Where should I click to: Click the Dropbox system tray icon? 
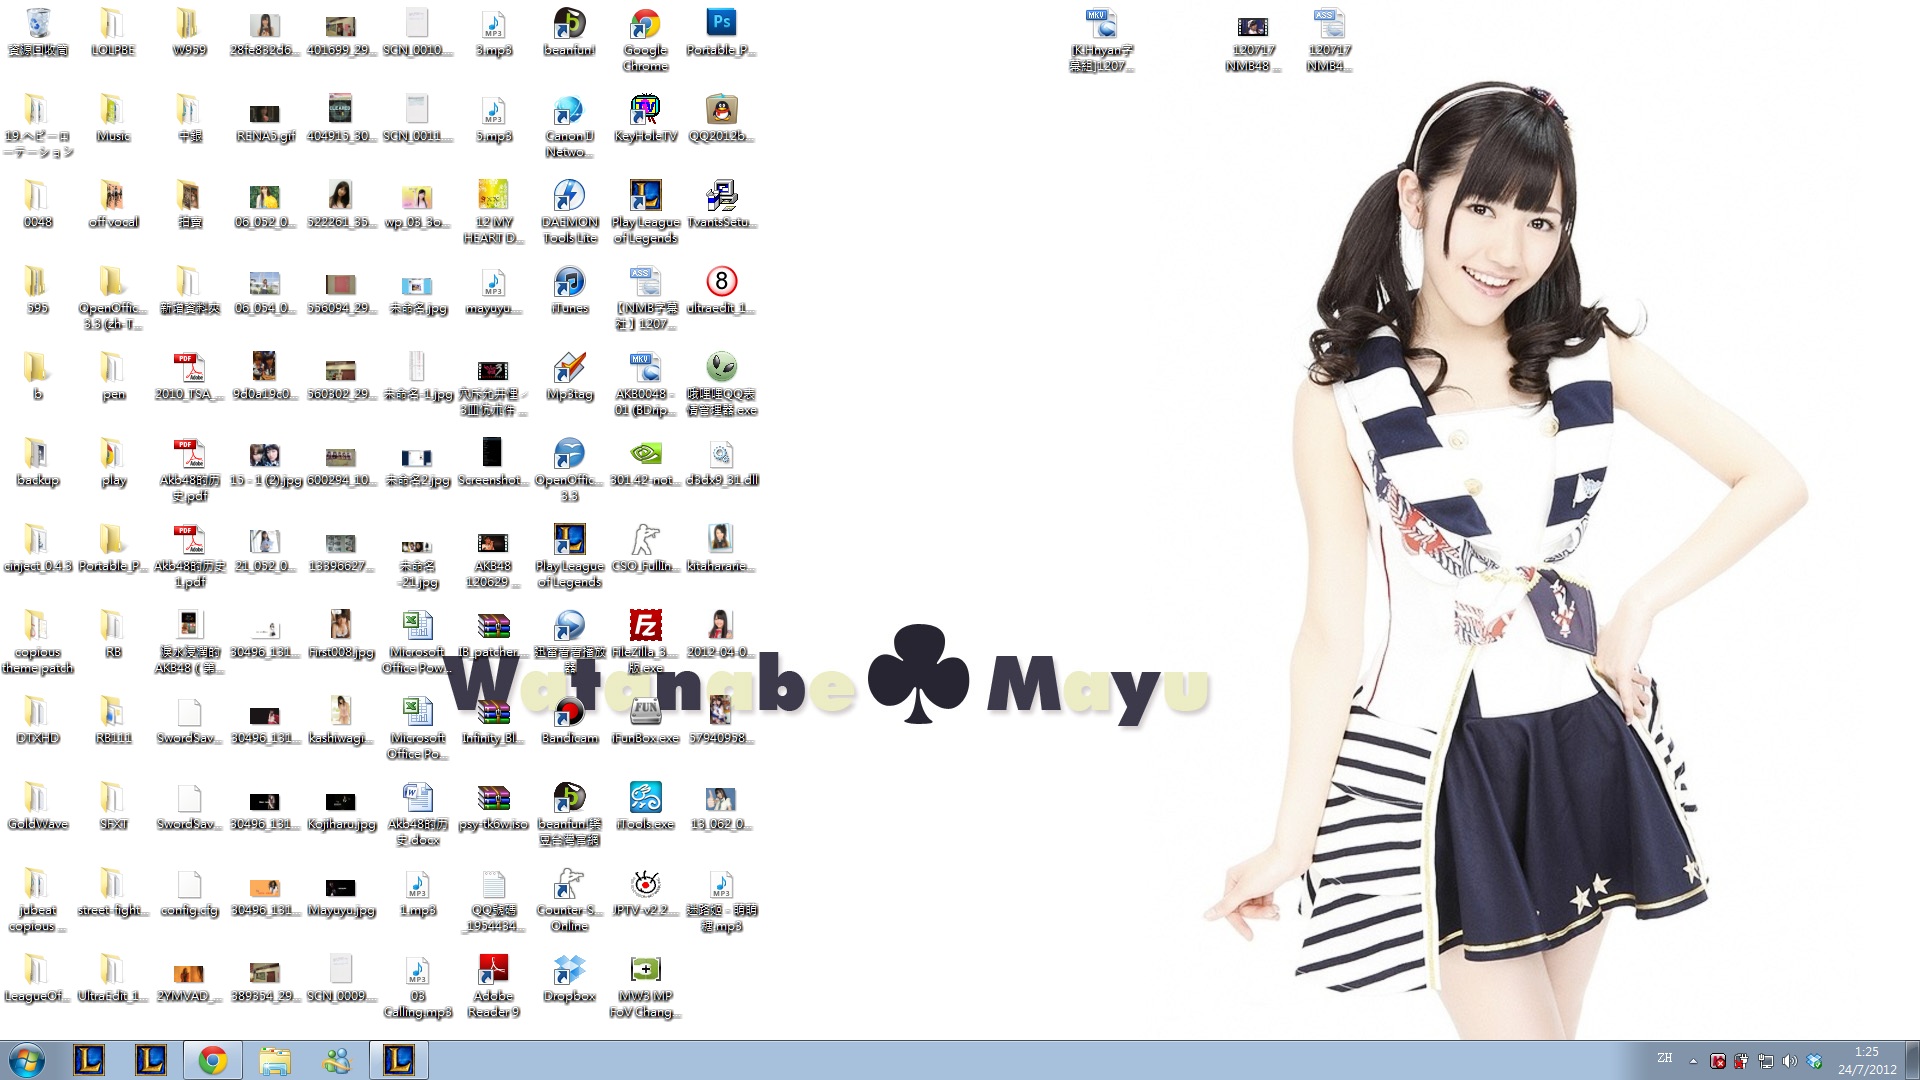1815,1061
